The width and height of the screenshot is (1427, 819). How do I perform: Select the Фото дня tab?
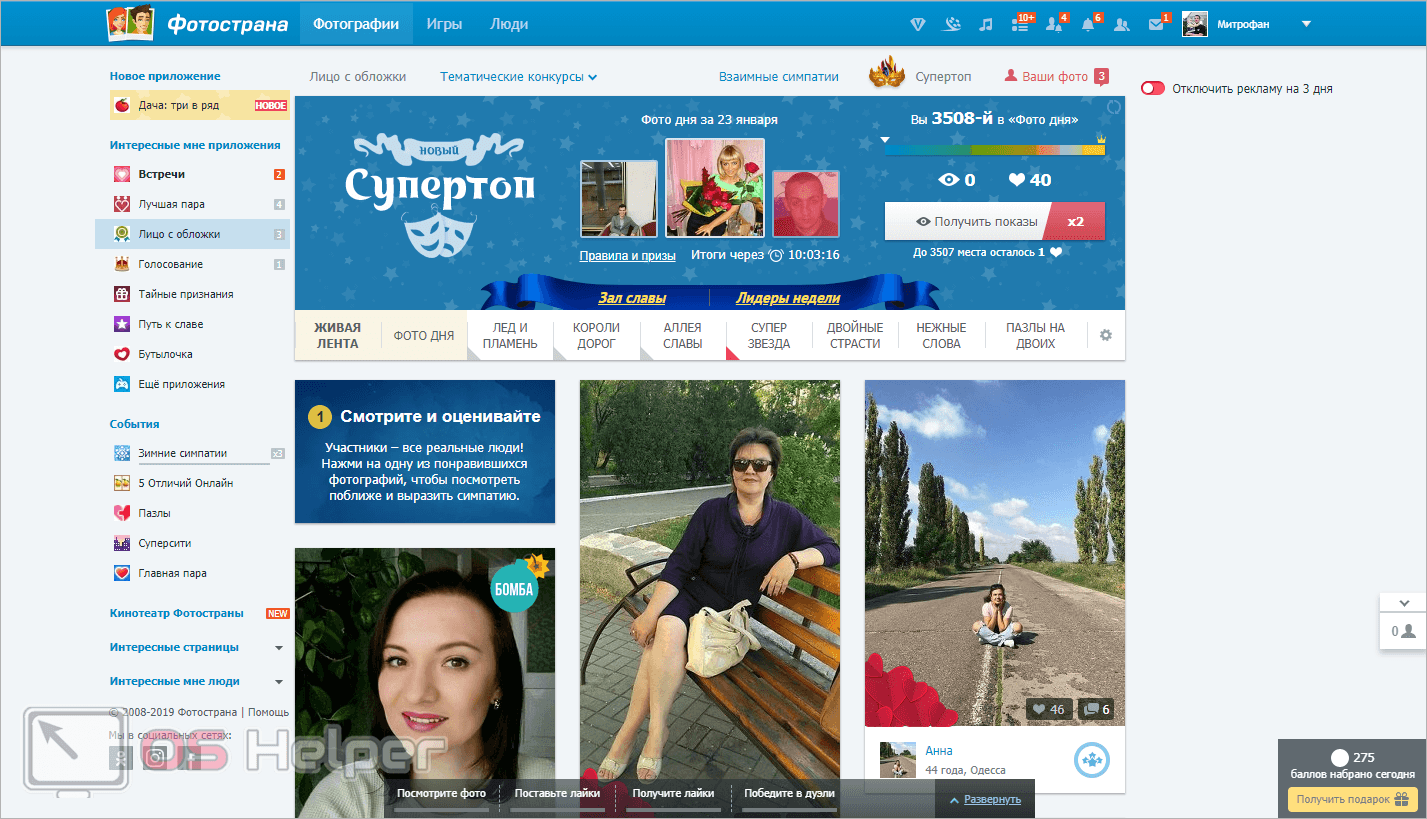pos(424,335)
